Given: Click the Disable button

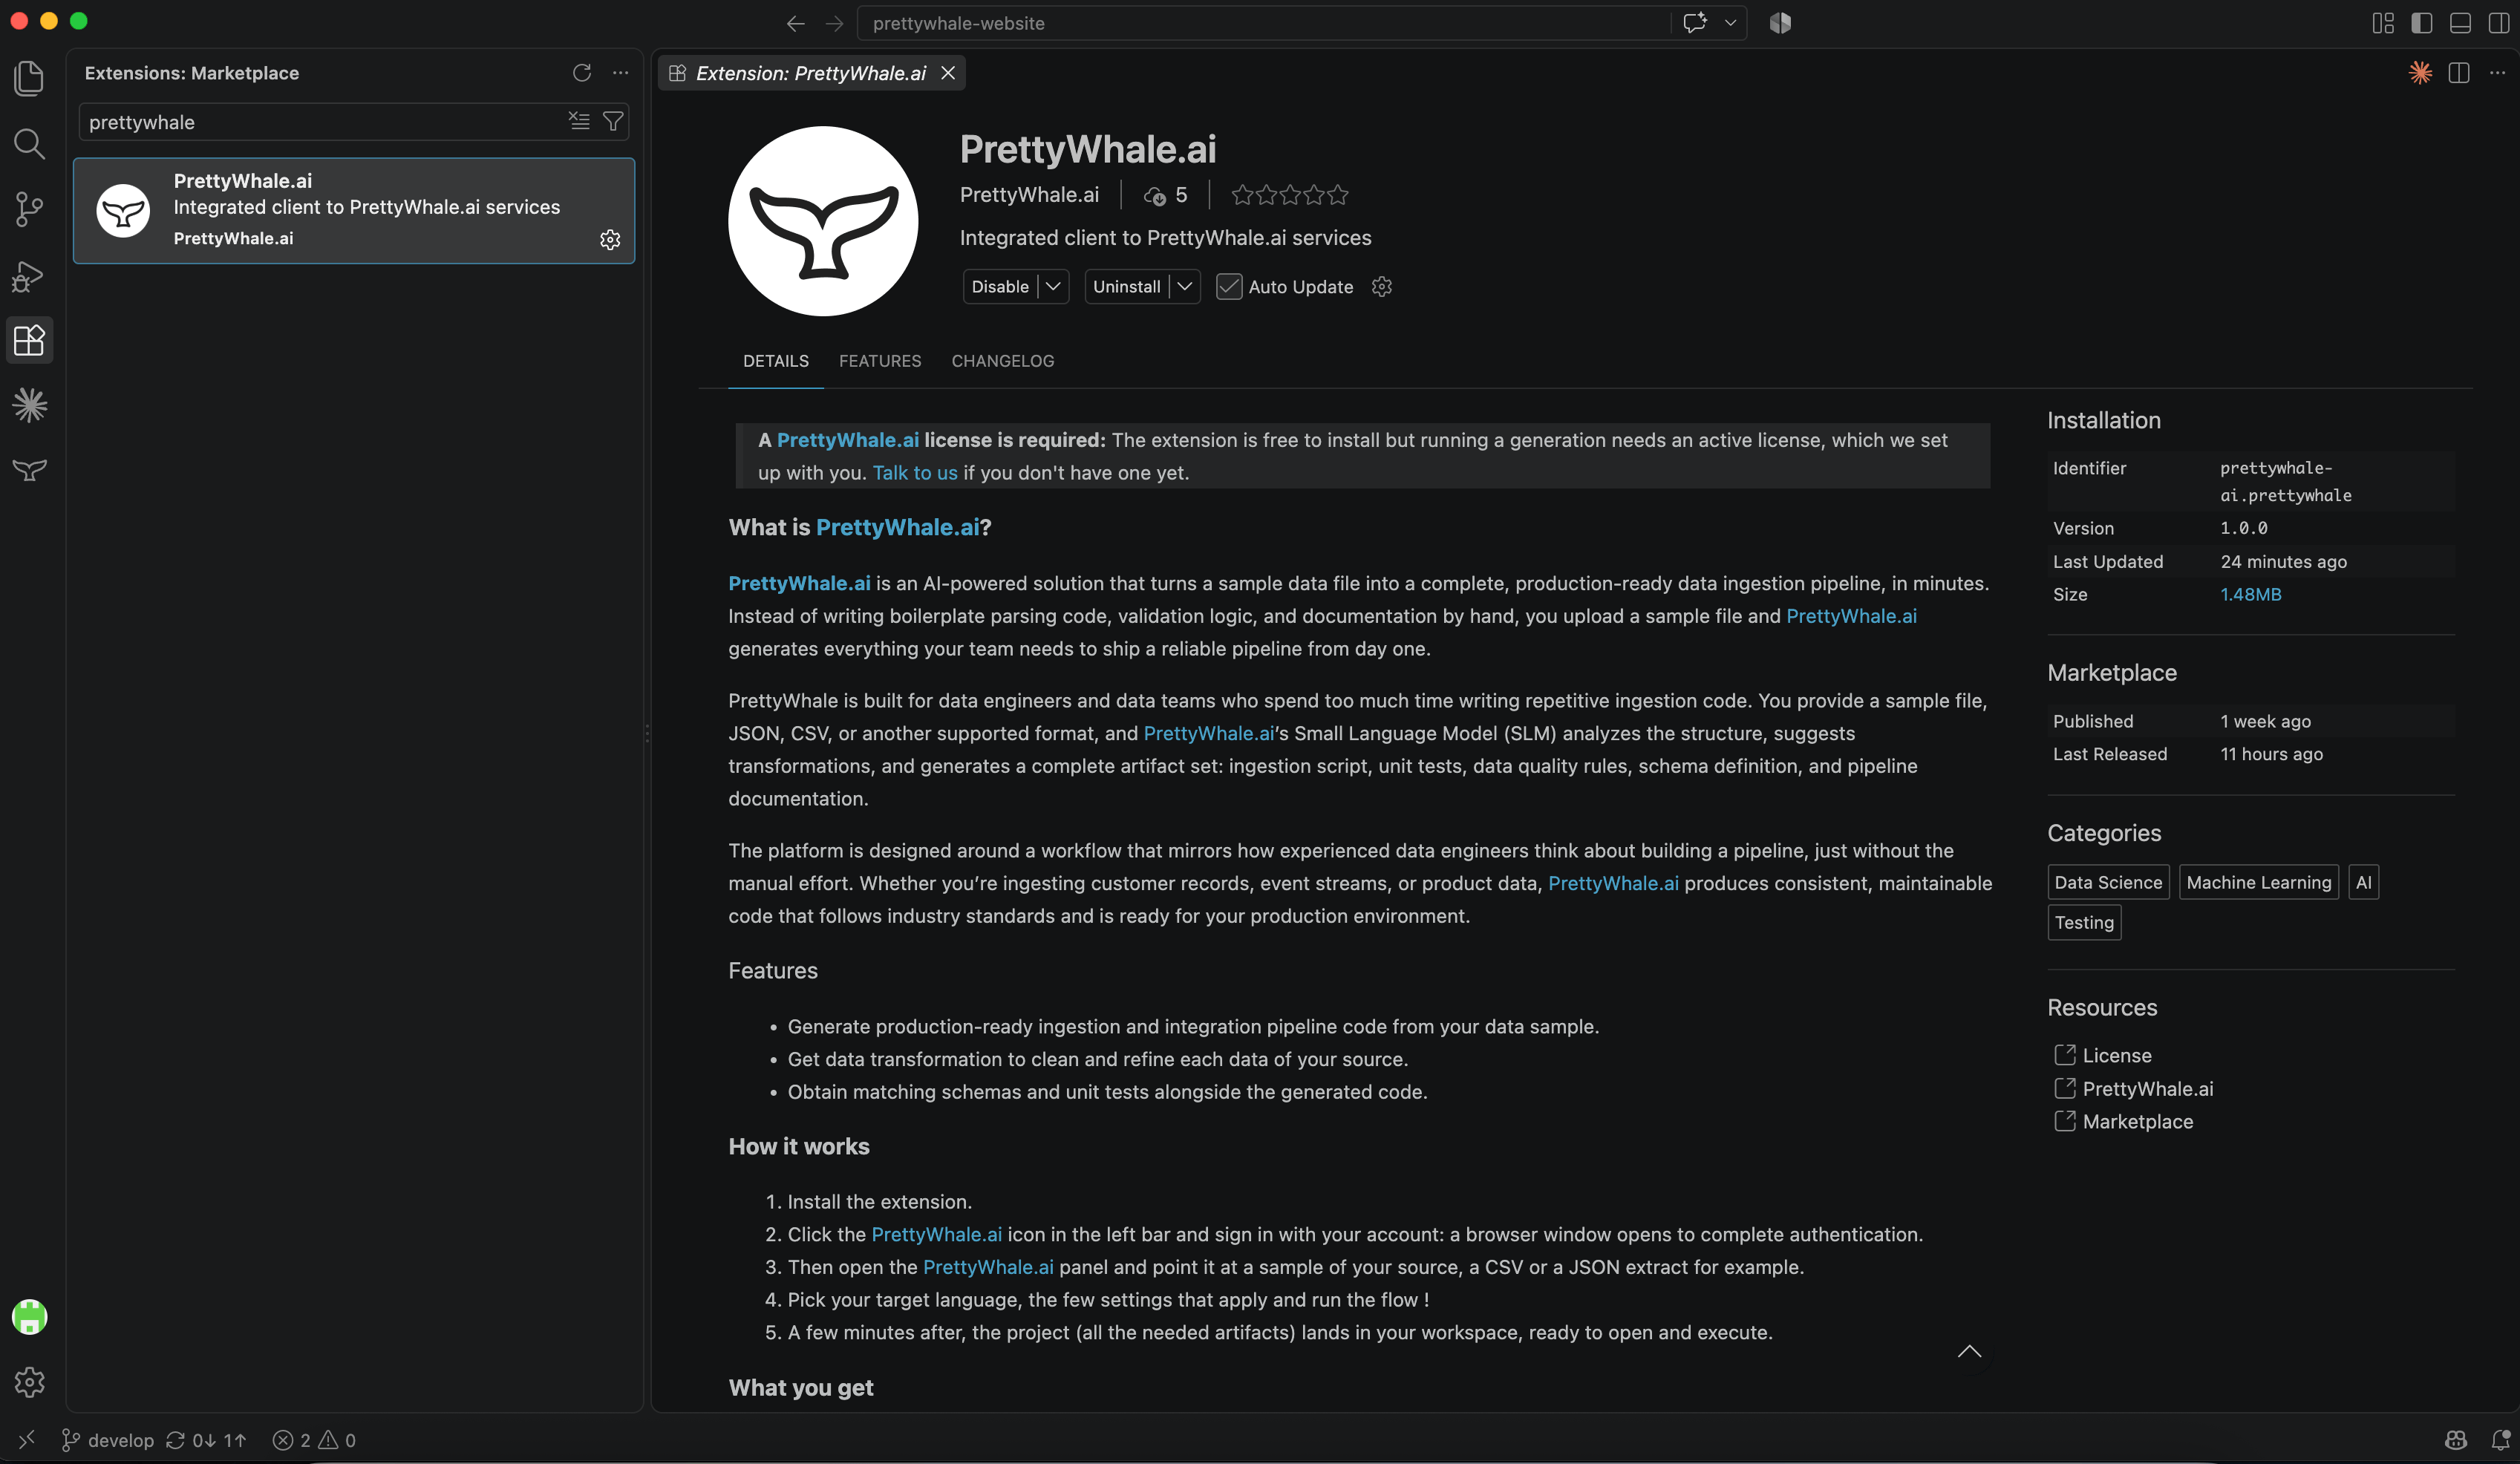Looking at the screenshot, I should 1000,287.
